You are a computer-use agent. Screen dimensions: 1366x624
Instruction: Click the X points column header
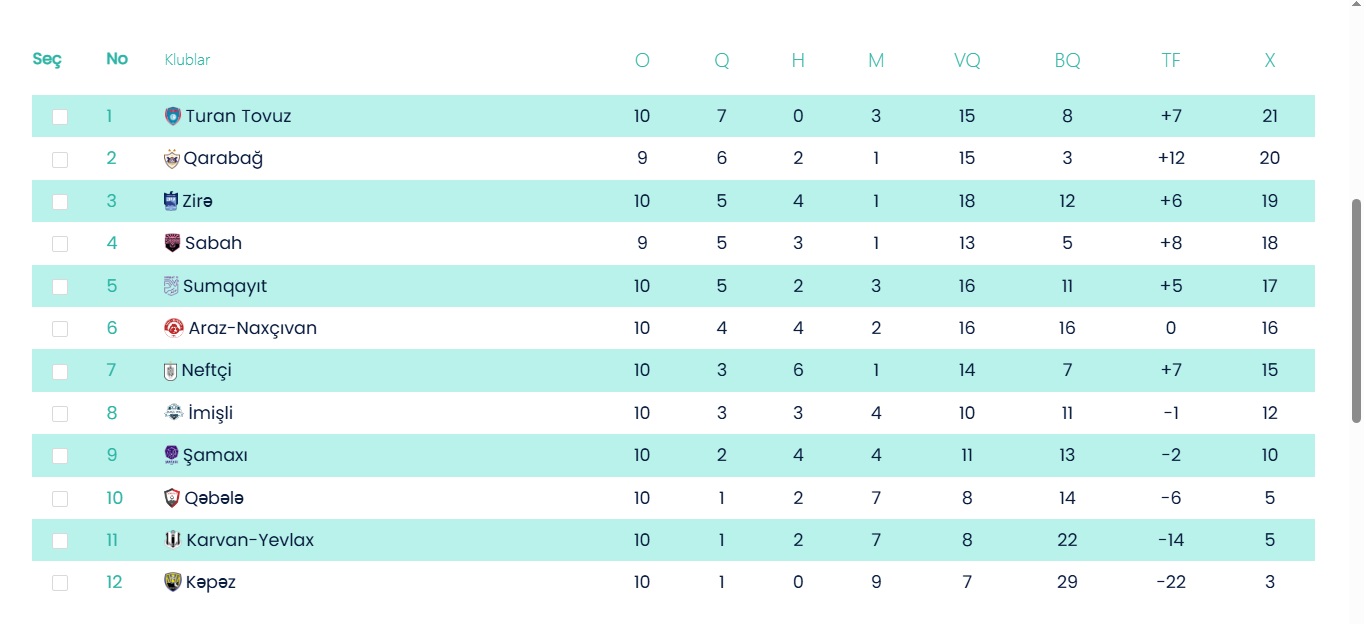point(1269,60)
